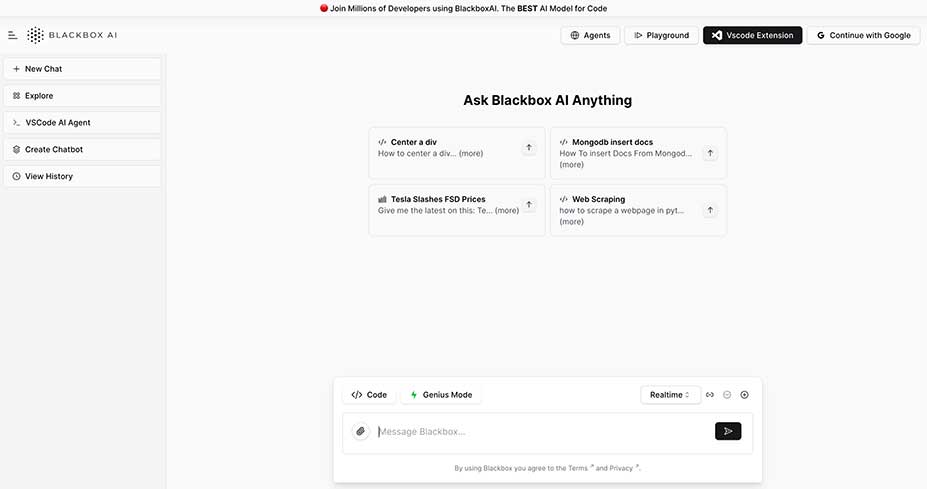Focus the Message Blackbox input field
The width and height of the screenshot is (927, 489).
pyautogui.click(x=540, y=432)
